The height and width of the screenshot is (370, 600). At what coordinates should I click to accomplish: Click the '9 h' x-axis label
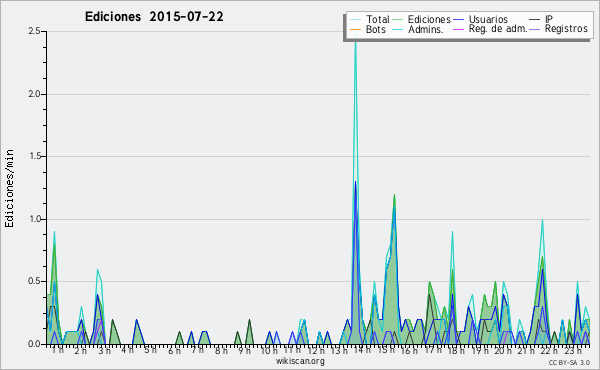tap(245, 350)
